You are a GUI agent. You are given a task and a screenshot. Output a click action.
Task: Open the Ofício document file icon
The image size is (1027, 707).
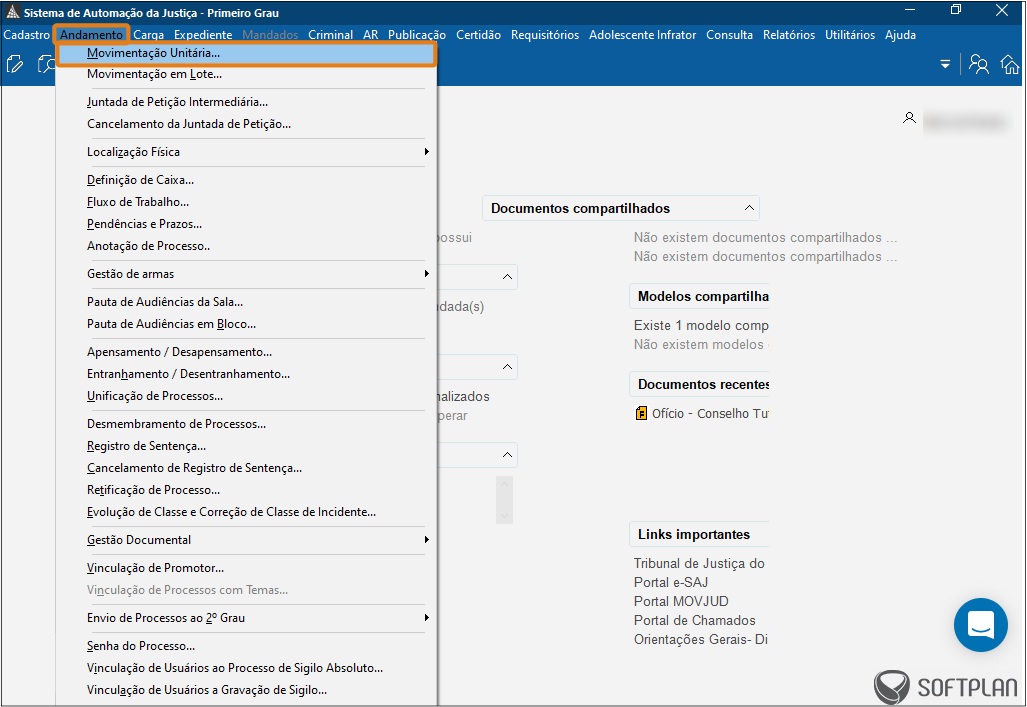641,413
